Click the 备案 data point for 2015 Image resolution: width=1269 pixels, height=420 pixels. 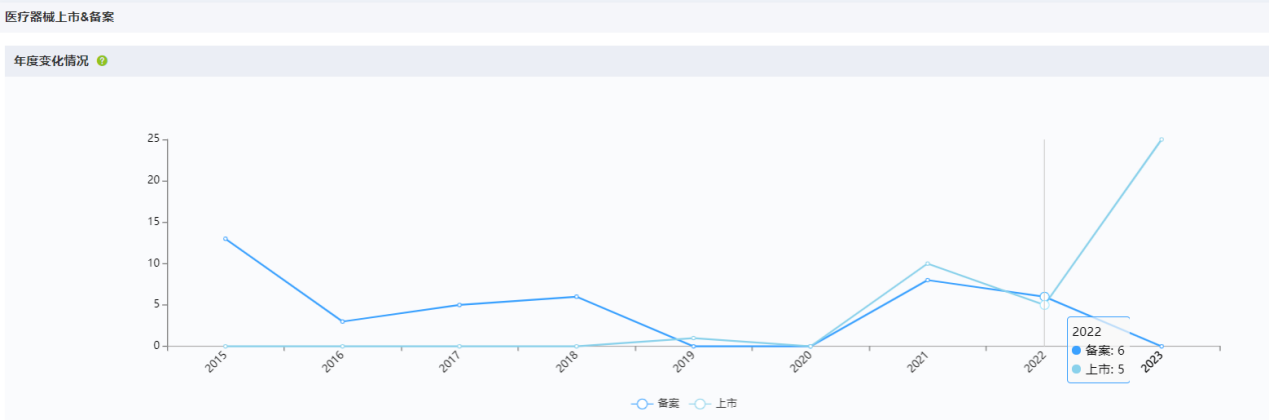226,239
